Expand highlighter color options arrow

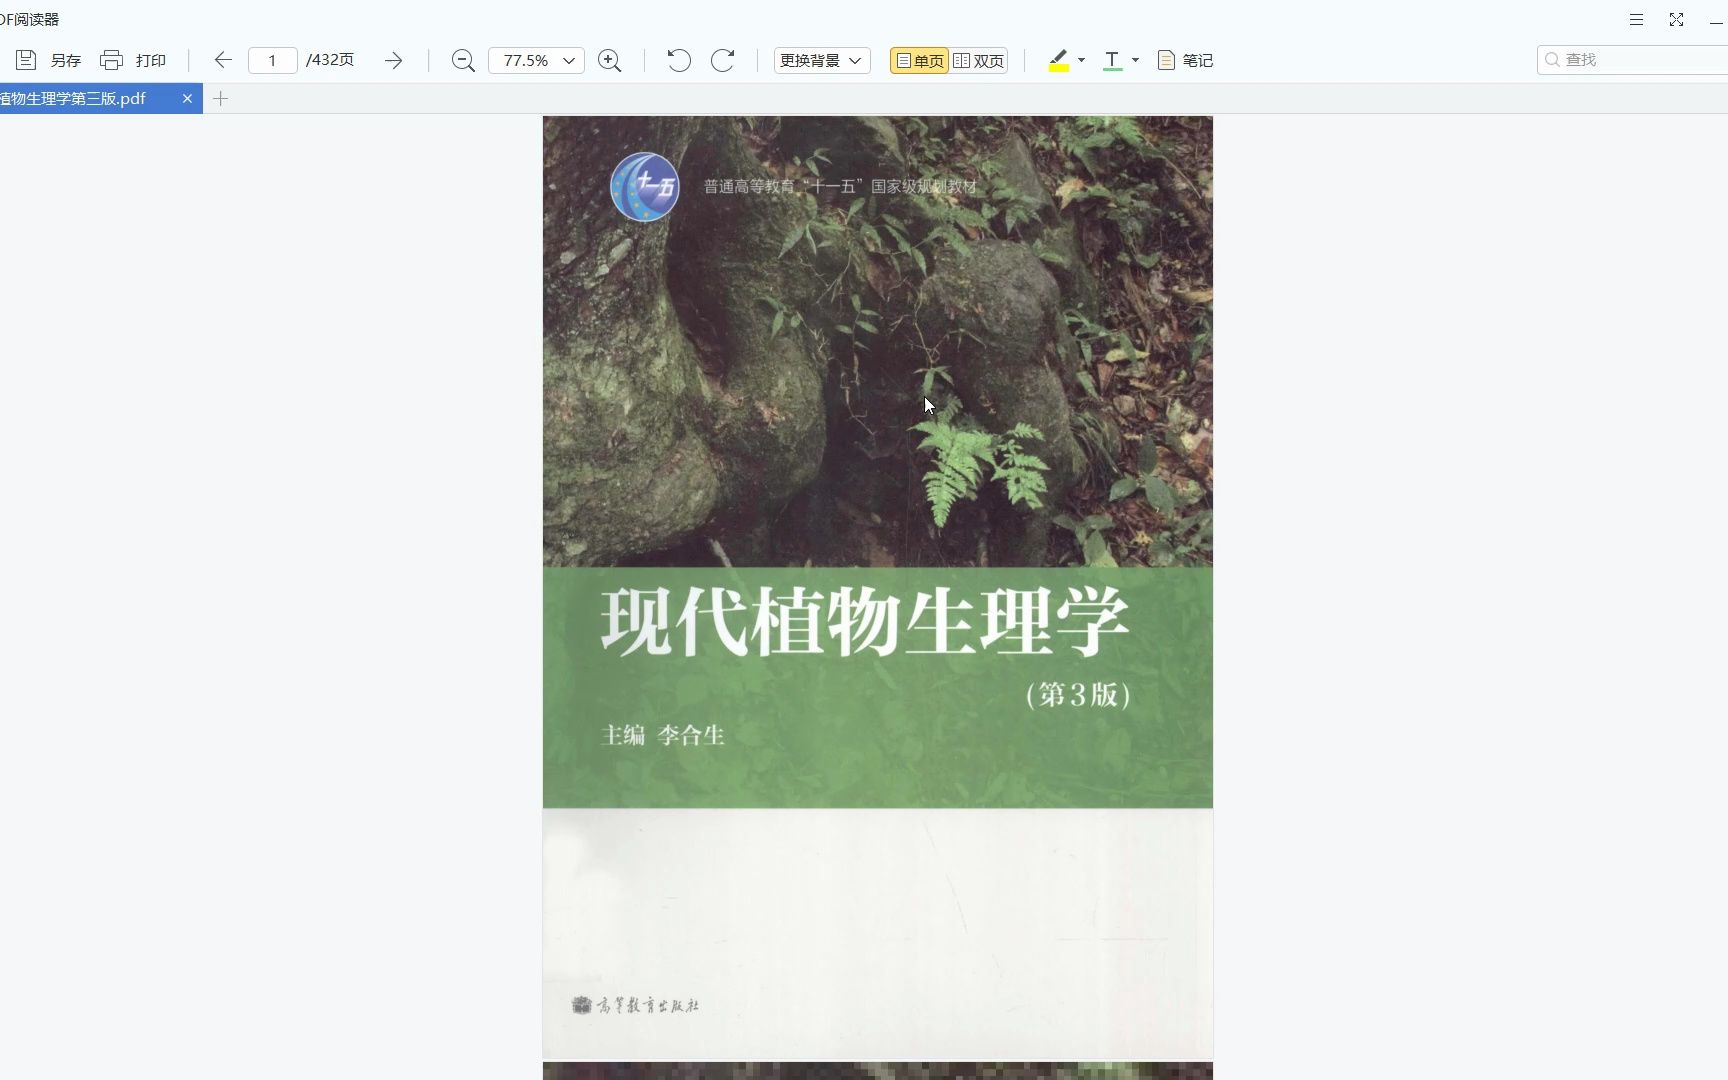(1081, 60)
